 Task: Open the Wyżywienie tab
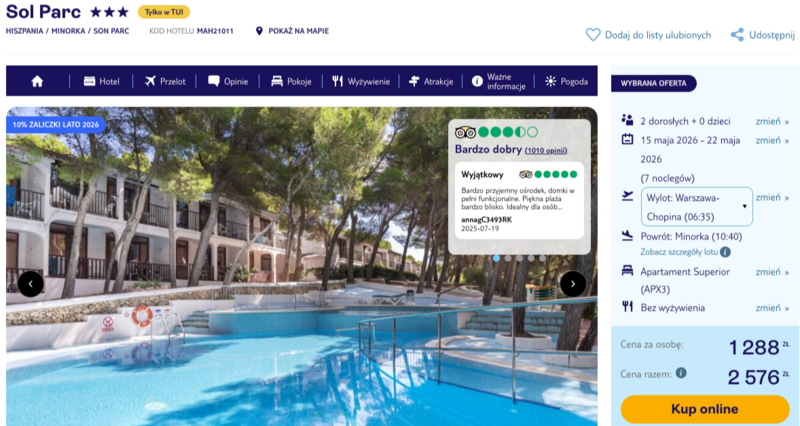click(x=361, y=81)
